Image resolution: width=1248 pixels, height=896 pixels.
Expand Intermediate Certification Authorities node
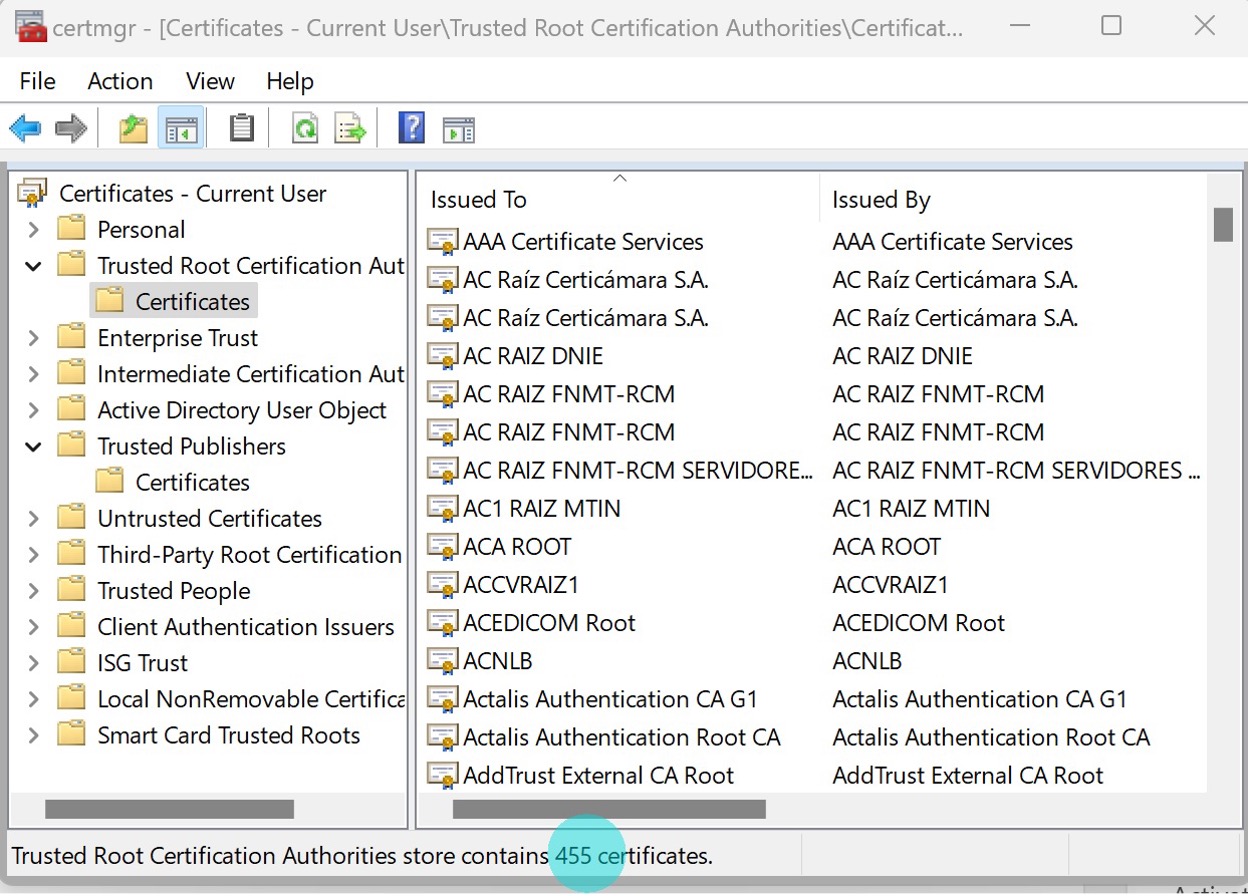34,374
